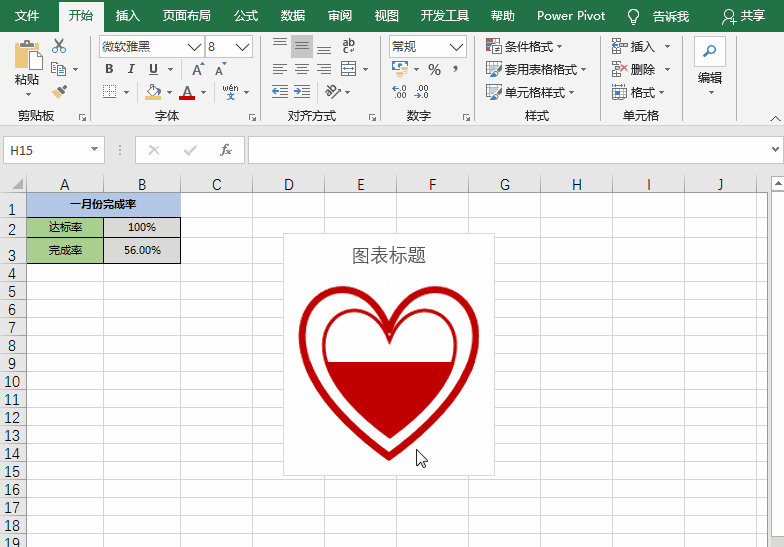This screenshot has height=547, width=784.
Task: Switch to the 页面布局 tab
Action: 186,16
